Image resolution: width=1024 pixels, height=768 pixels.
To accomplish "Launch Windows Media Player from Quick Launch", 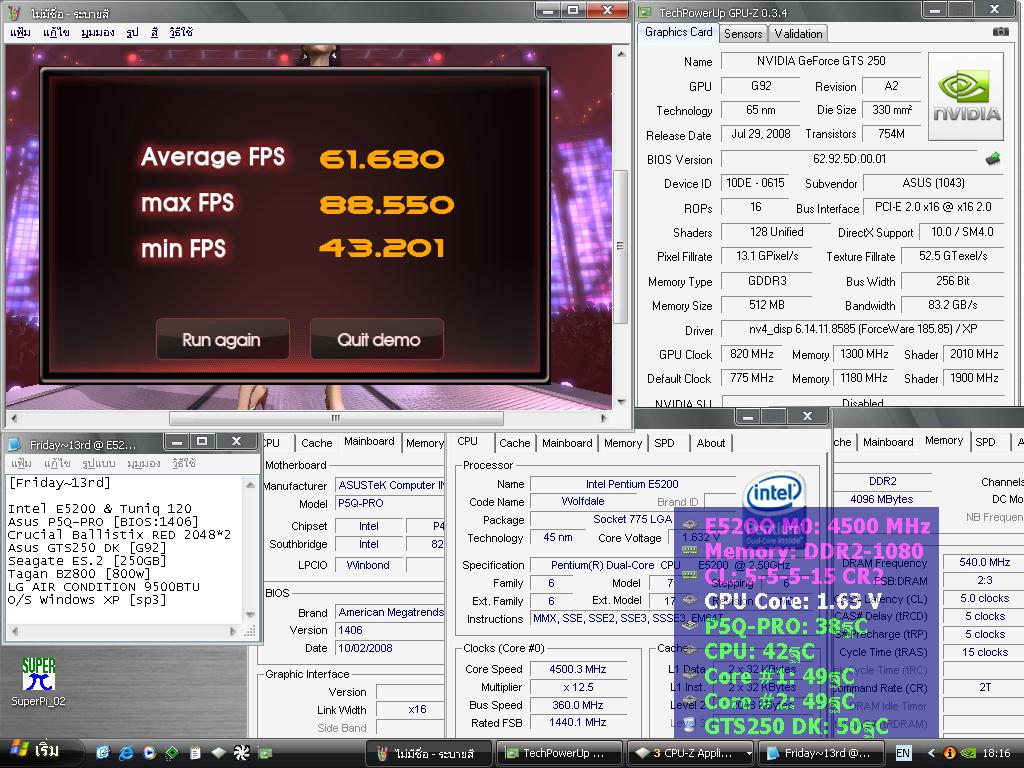I will 149,752.
